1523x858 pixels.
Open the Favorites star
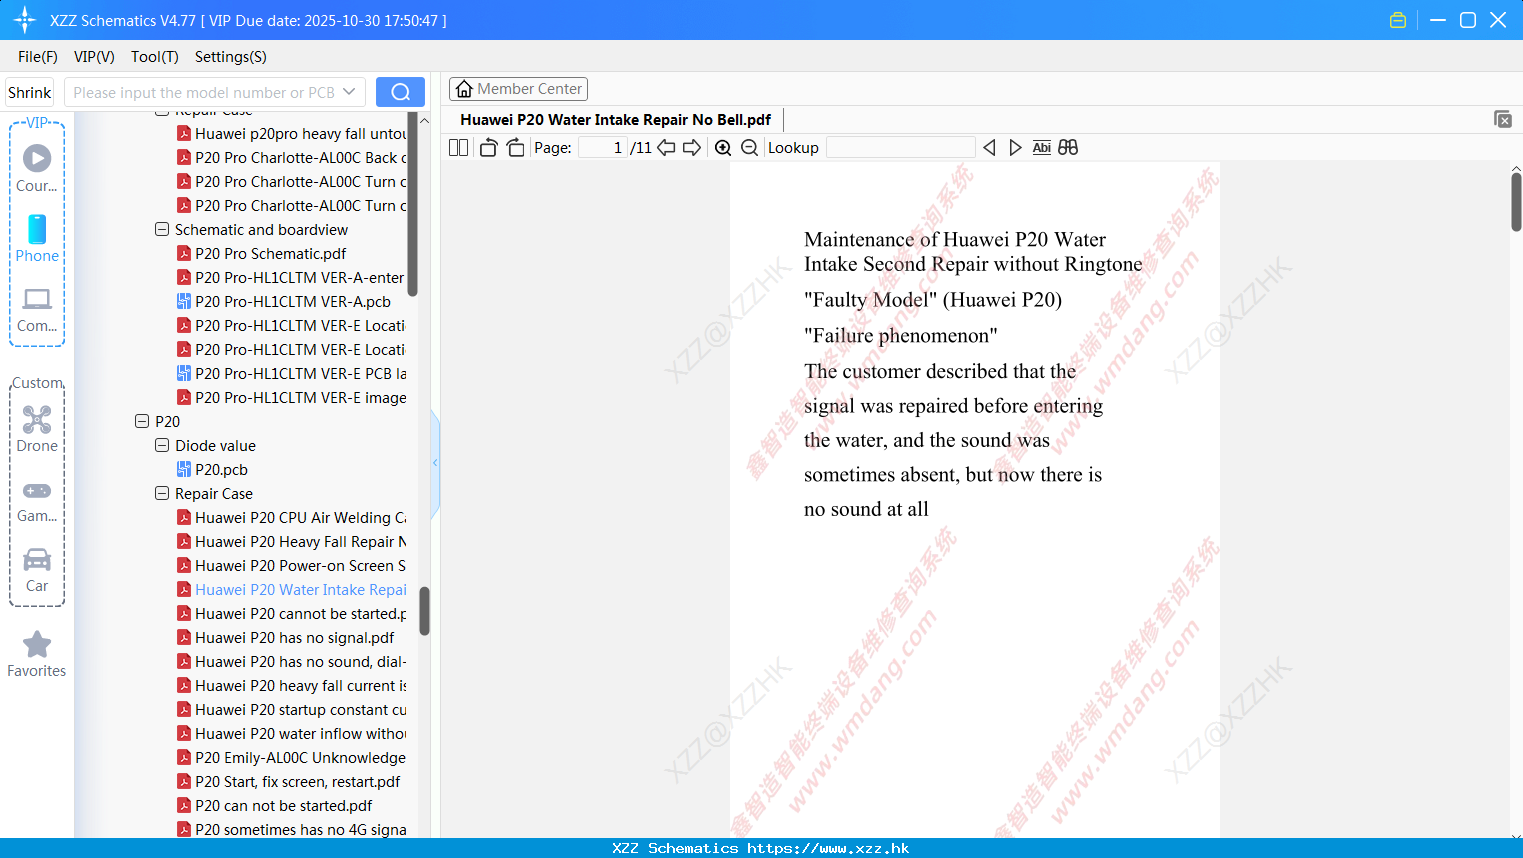pos(37,654)
